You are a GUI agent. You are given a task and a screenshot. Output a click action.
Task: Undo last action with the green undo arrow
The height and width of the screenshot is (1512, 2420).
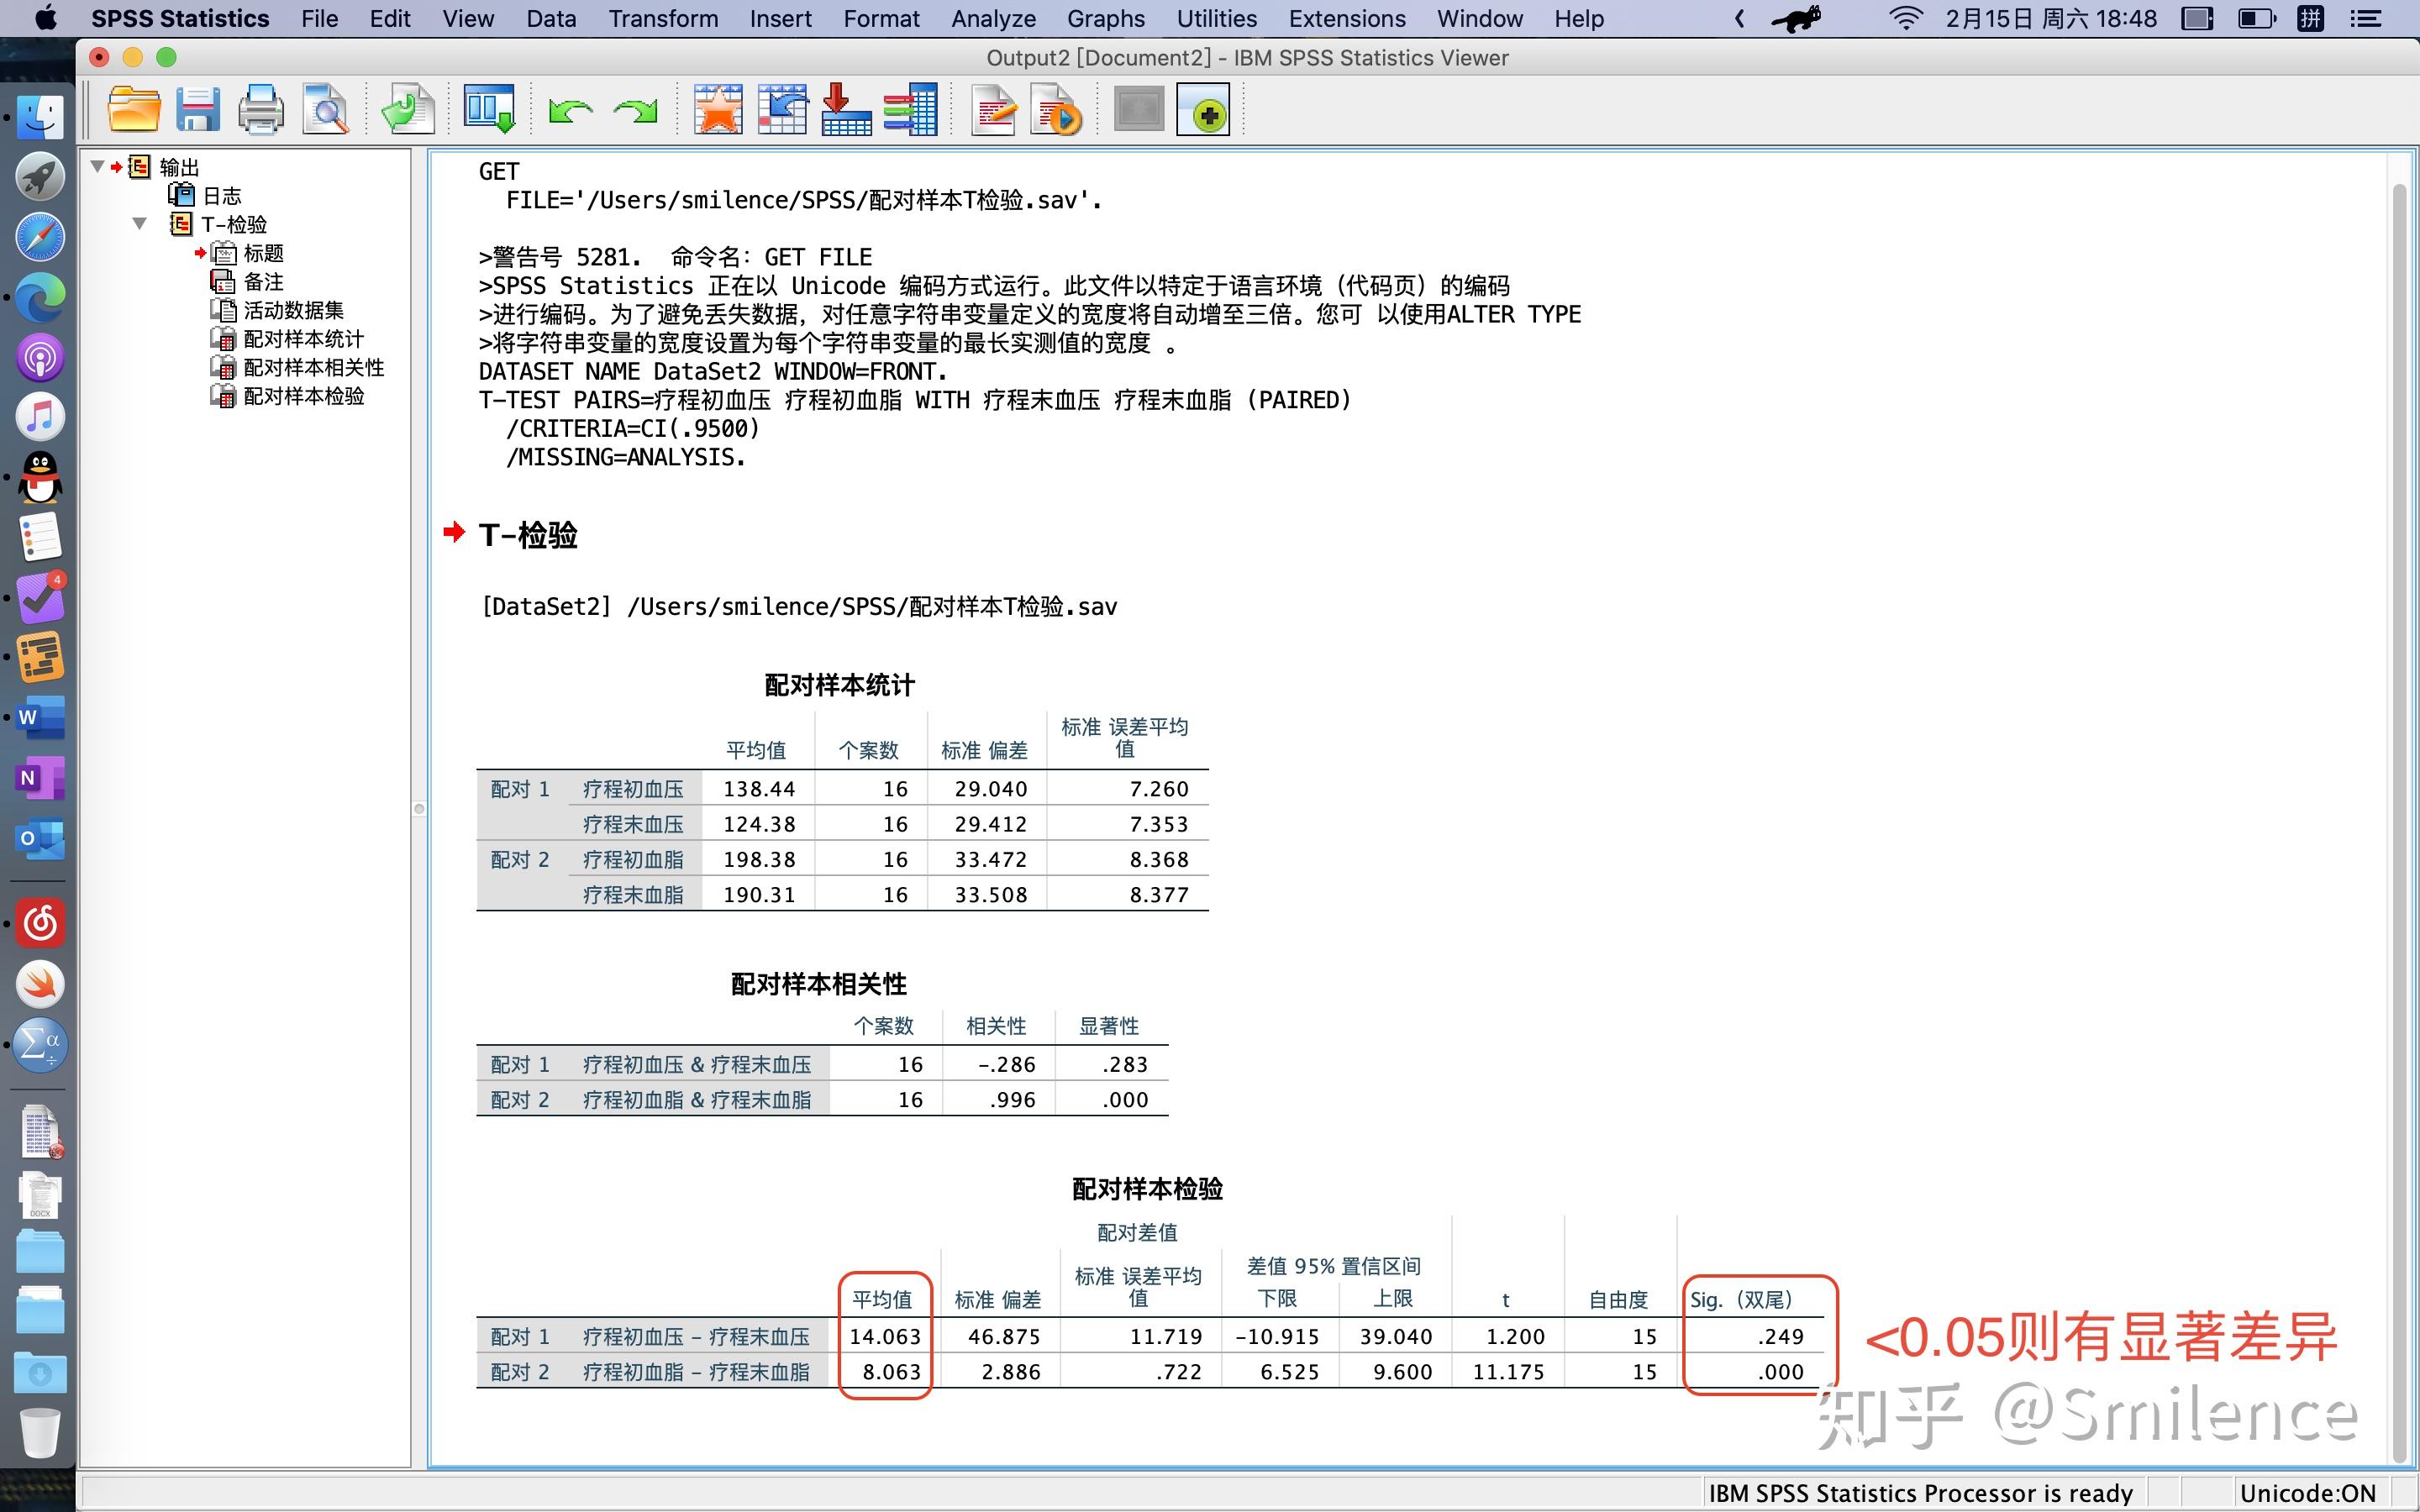click(x=570, y=111)
